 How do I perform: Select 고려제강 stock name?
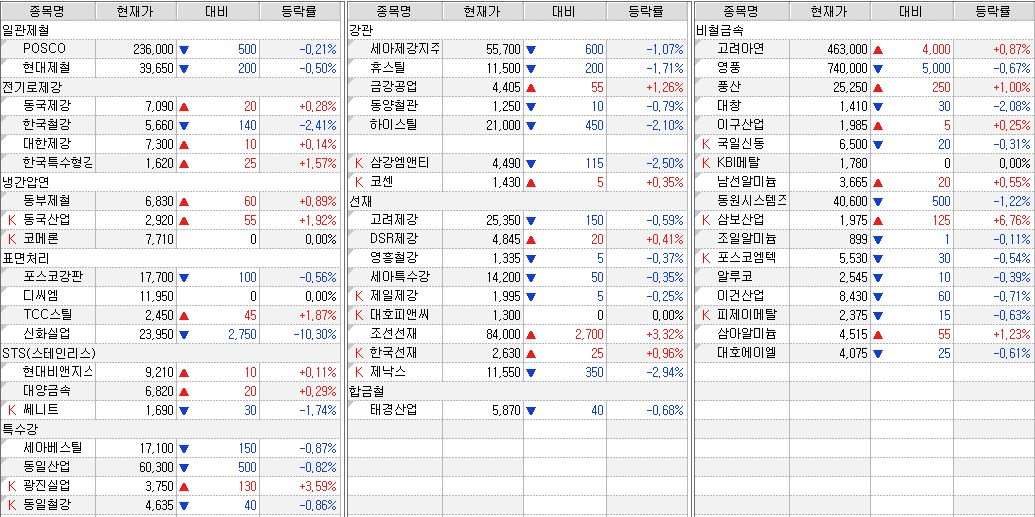(394, 220)
